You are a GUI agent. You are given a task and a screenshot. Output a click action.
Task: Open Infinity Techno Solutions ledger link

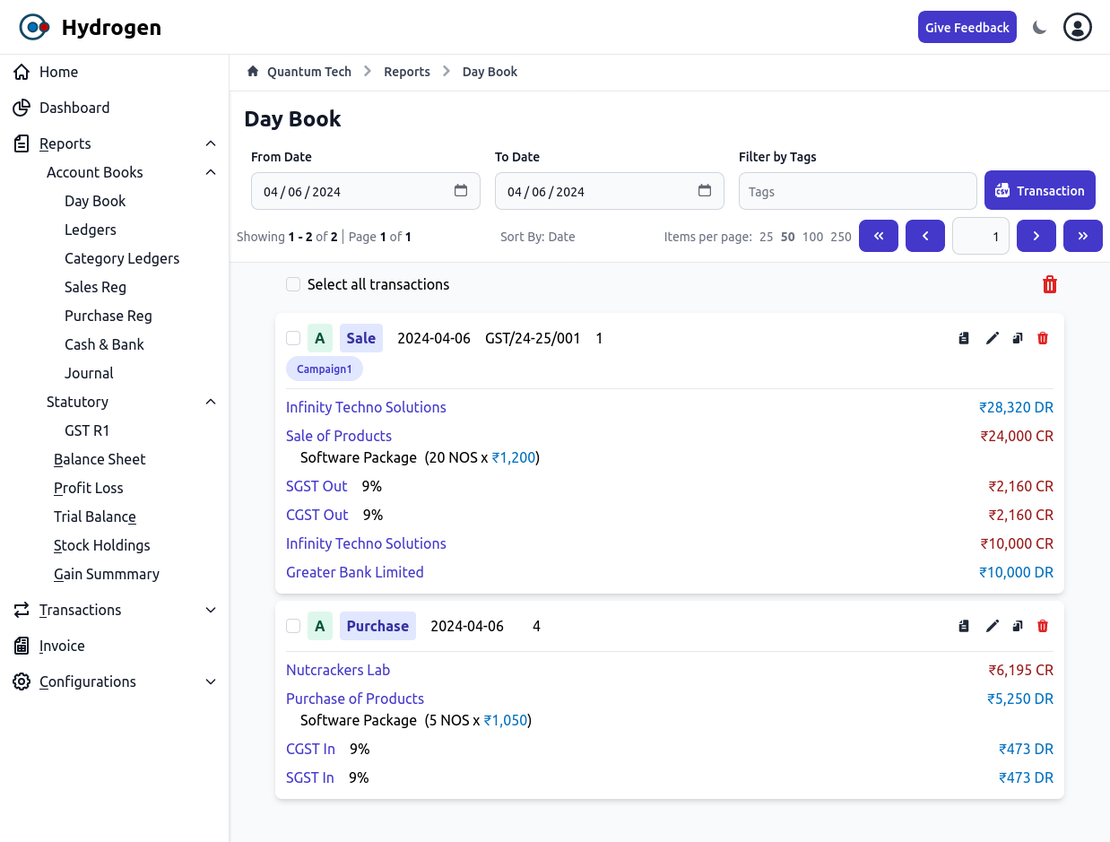(x=366, y=407)
